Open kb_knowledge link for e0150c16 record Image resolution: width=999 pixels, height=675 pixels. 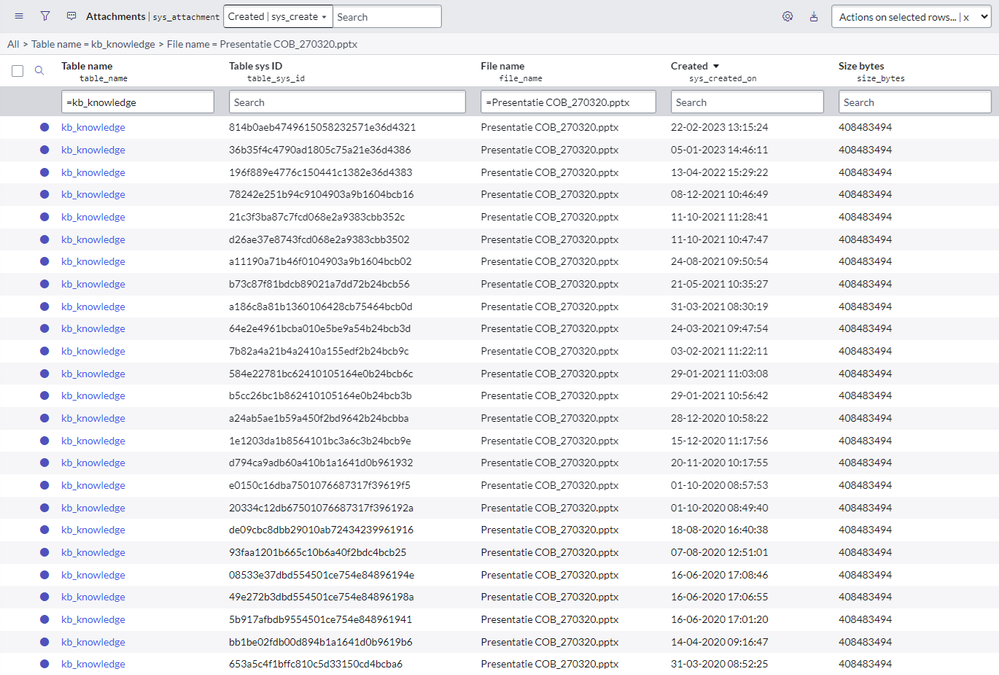(93, 485)
